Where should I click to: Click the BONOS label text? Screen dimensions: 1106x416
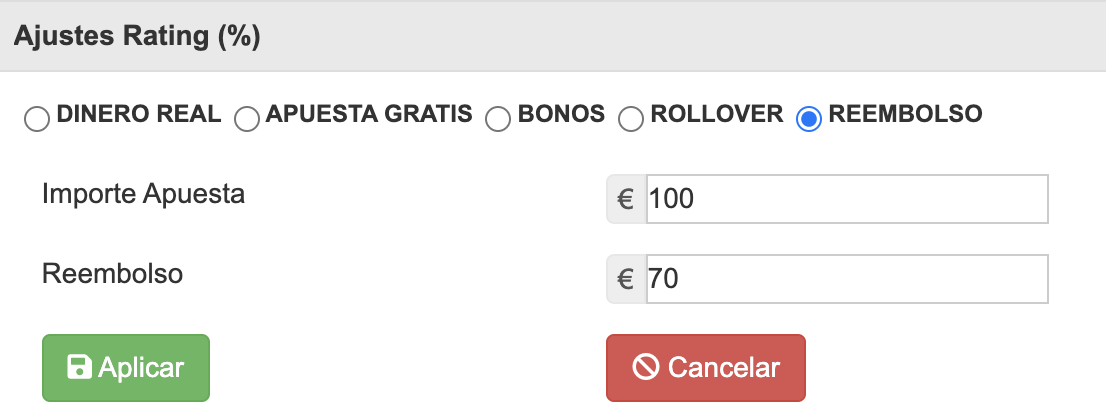[x=561, y=114]
